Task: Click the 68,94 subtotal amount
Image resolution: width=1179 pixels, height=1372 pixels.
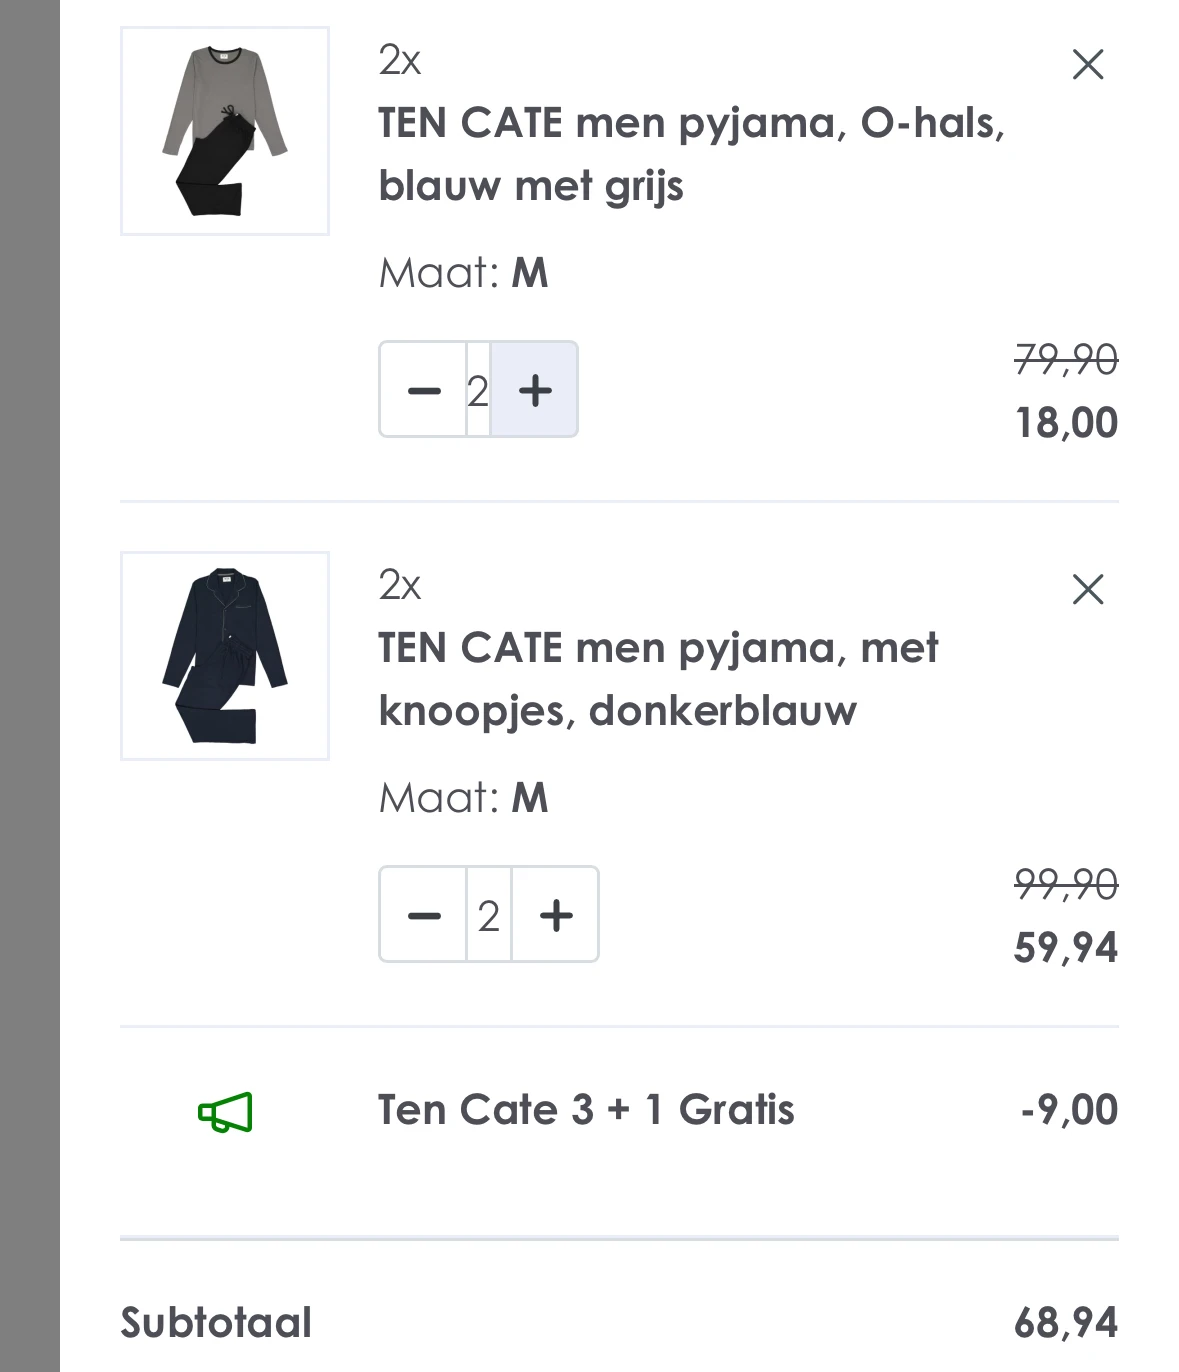Action: tap(1065, 1322)
